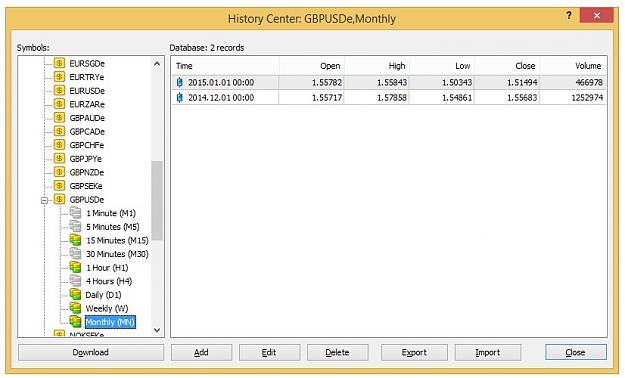Screen dimensions: 625x378
Task: Click the symbols list scroll down arrow
Action: coord(157,330)
